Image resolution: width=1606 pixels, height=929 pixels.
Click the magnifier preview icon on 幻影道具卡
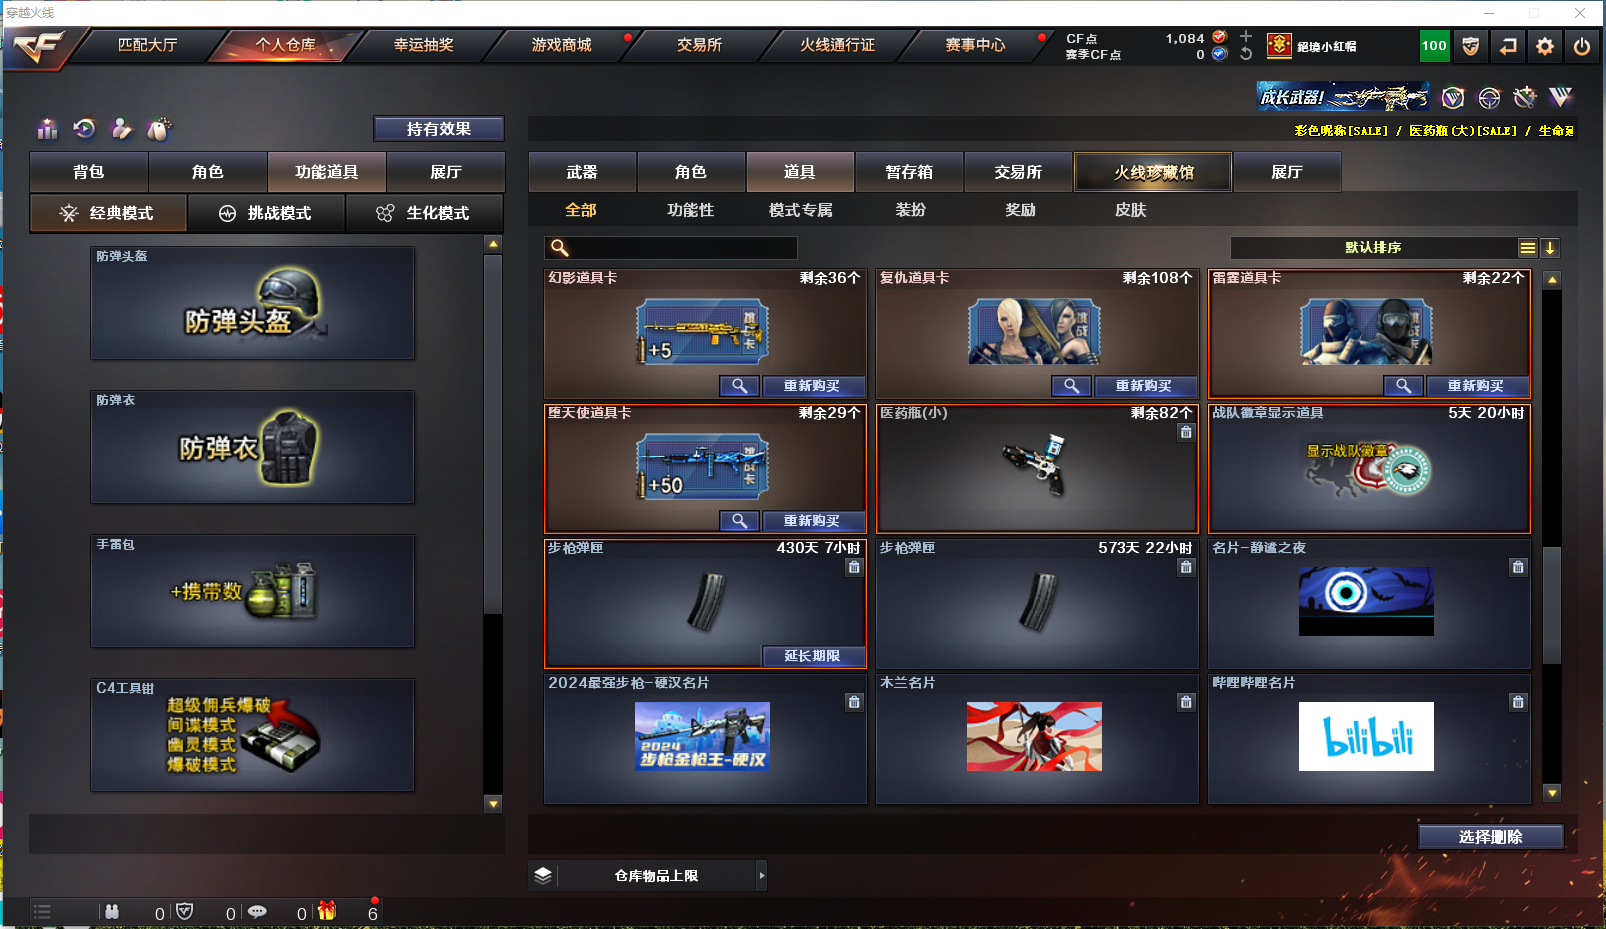point(739,386)
